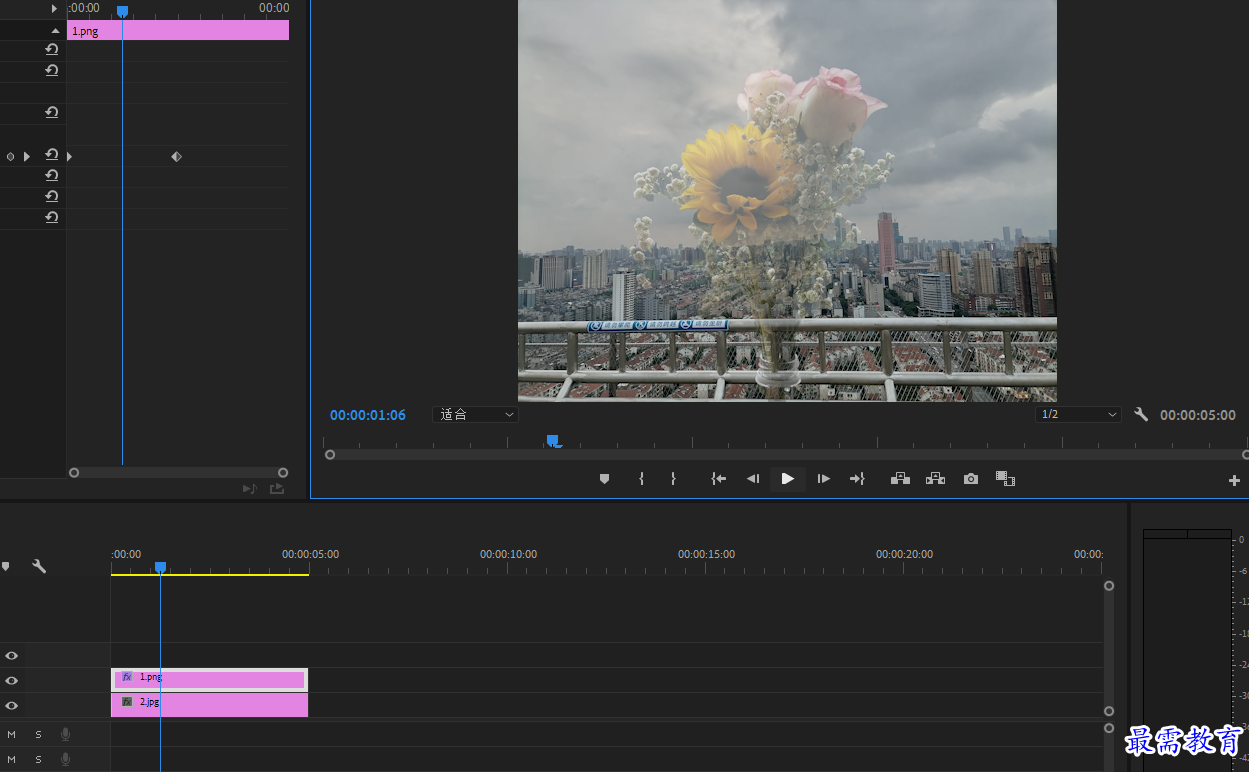Click the fx badge on 1.png clip

[126, 677]
